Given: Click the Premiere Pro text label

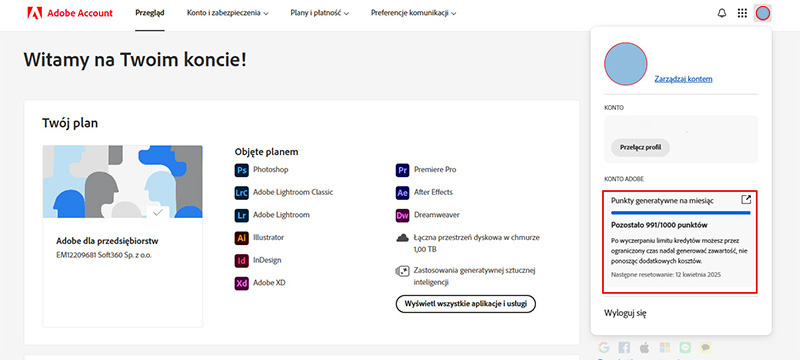Looking at the screenshot, I should (x=435, y=170).
